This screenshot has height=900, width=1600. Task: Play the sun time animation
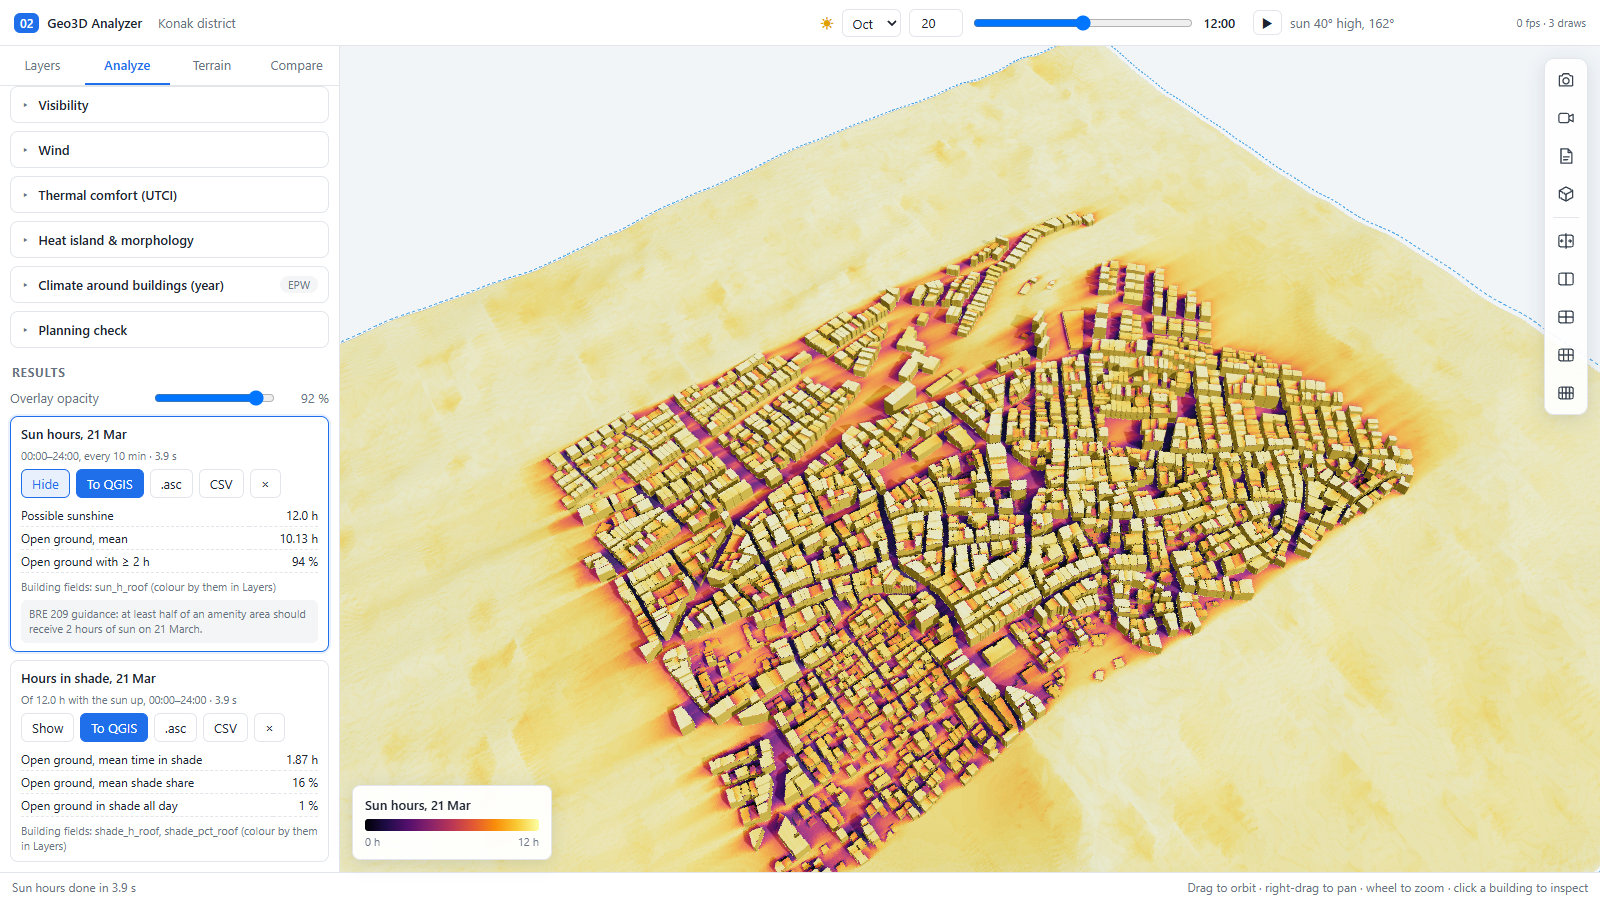[1267, 23]
